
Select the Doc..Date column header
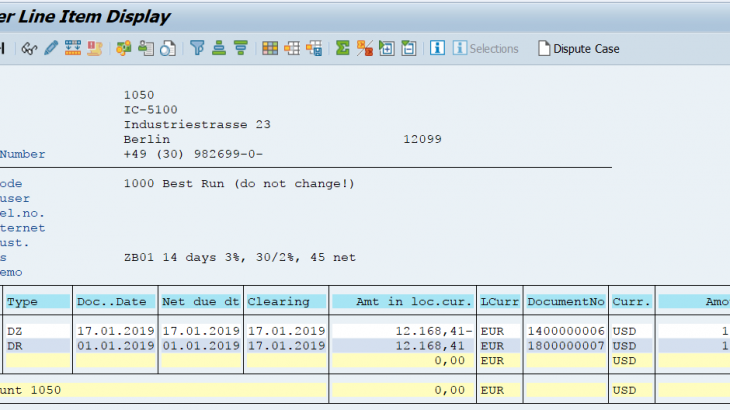[113, 301]
